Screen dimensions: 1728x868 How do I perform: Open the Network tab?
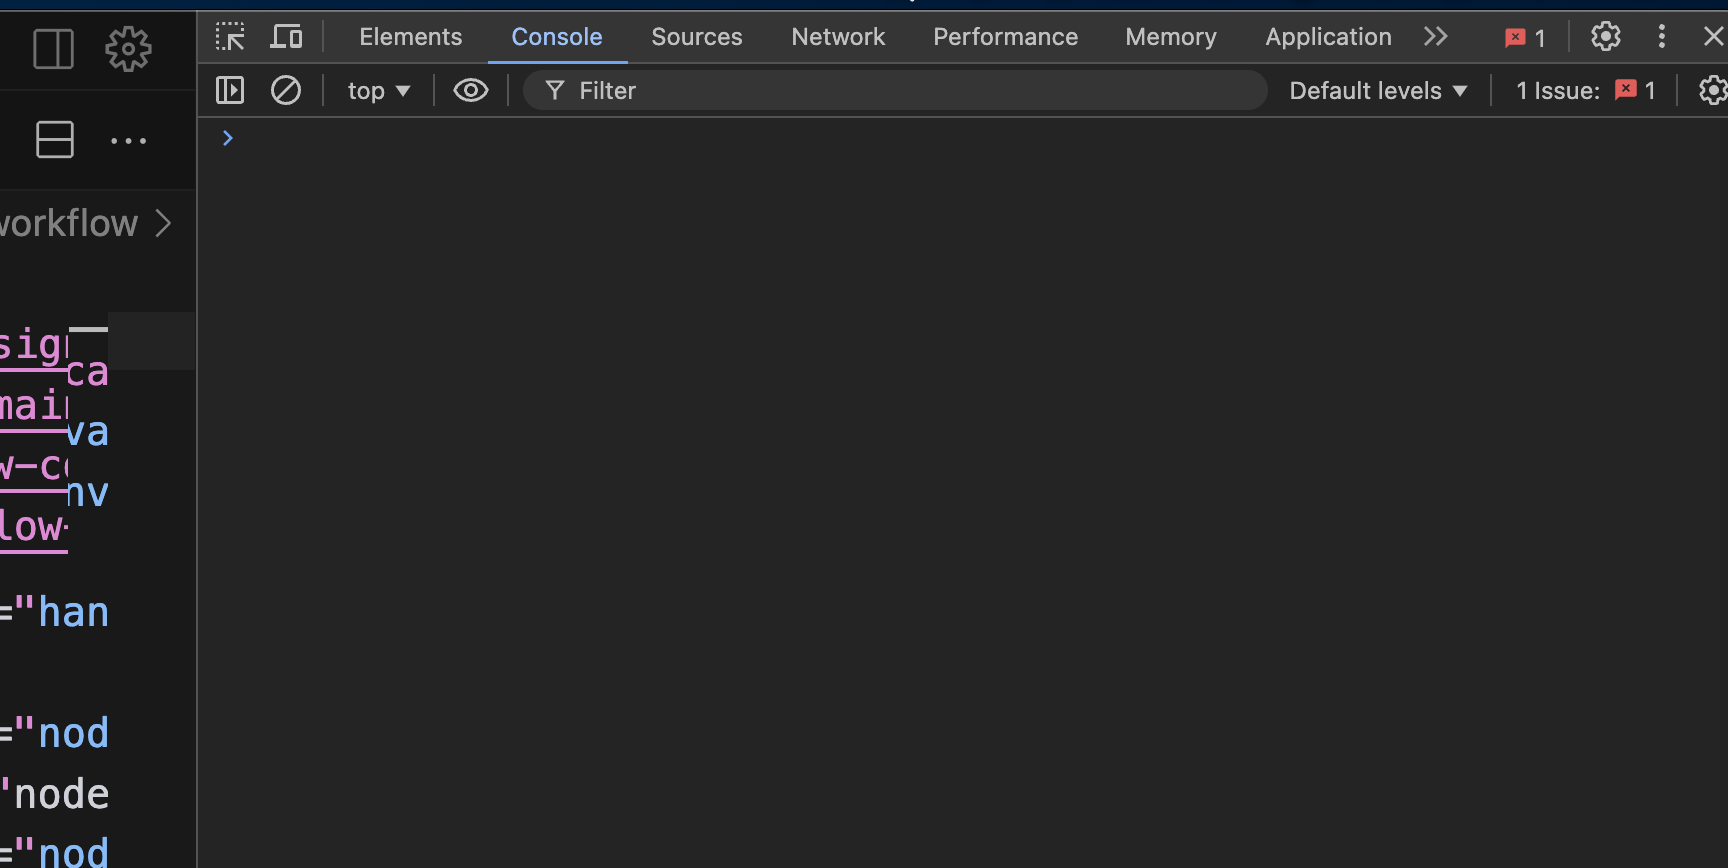[x=838, y=37]
